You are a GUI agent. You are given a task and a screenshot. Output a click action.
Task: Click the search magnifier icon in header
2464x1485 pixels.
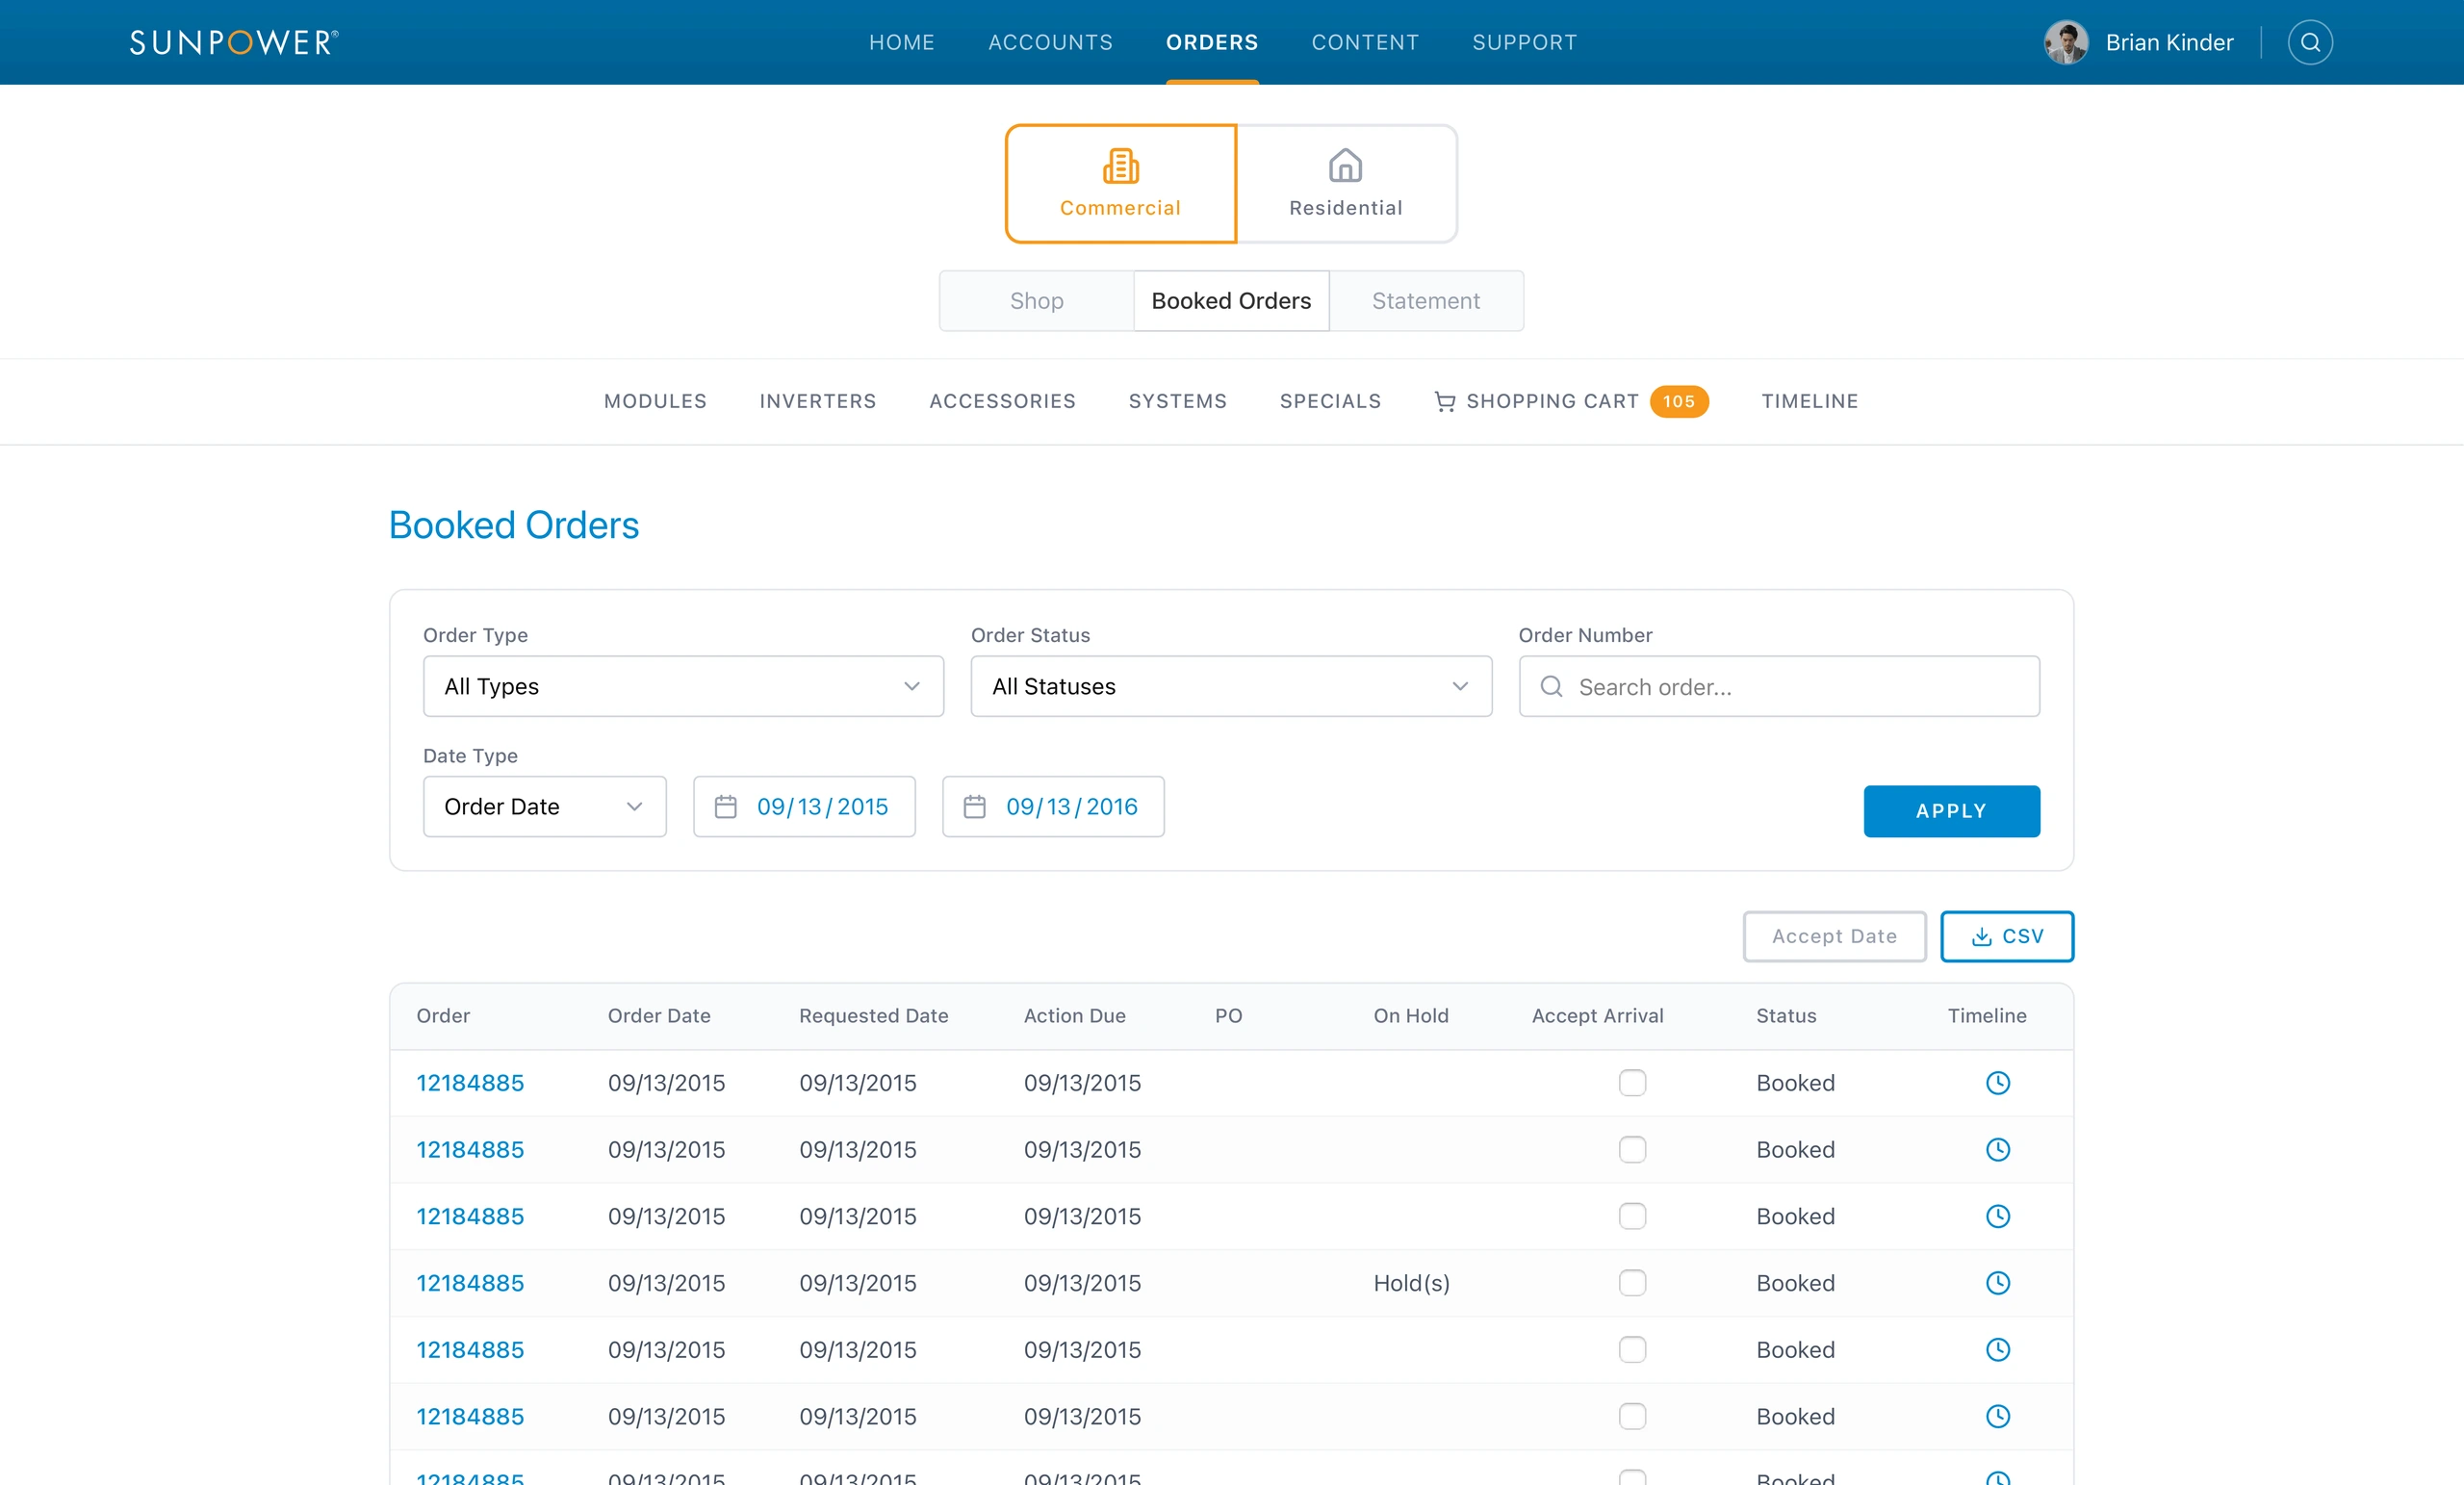(2310, 42)
